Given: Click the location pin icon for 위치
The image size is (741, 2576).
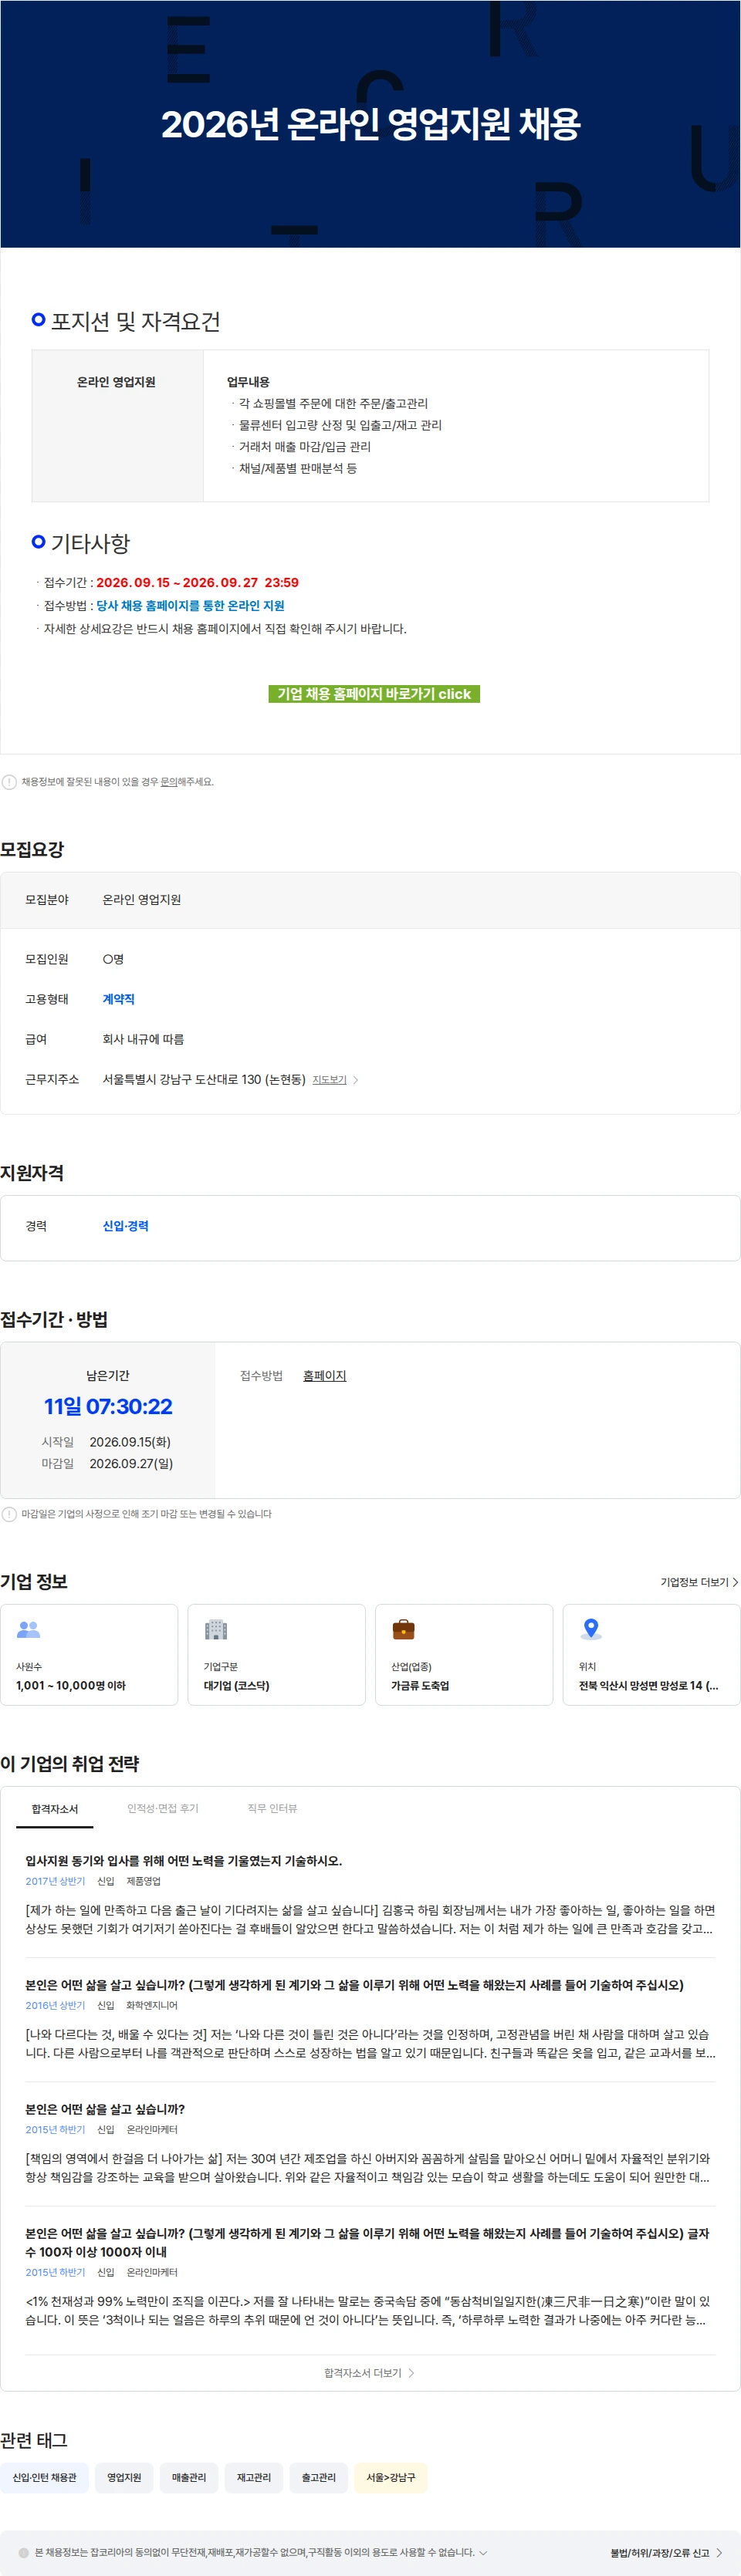Looking at the screenshot, I should [591, 1629].
